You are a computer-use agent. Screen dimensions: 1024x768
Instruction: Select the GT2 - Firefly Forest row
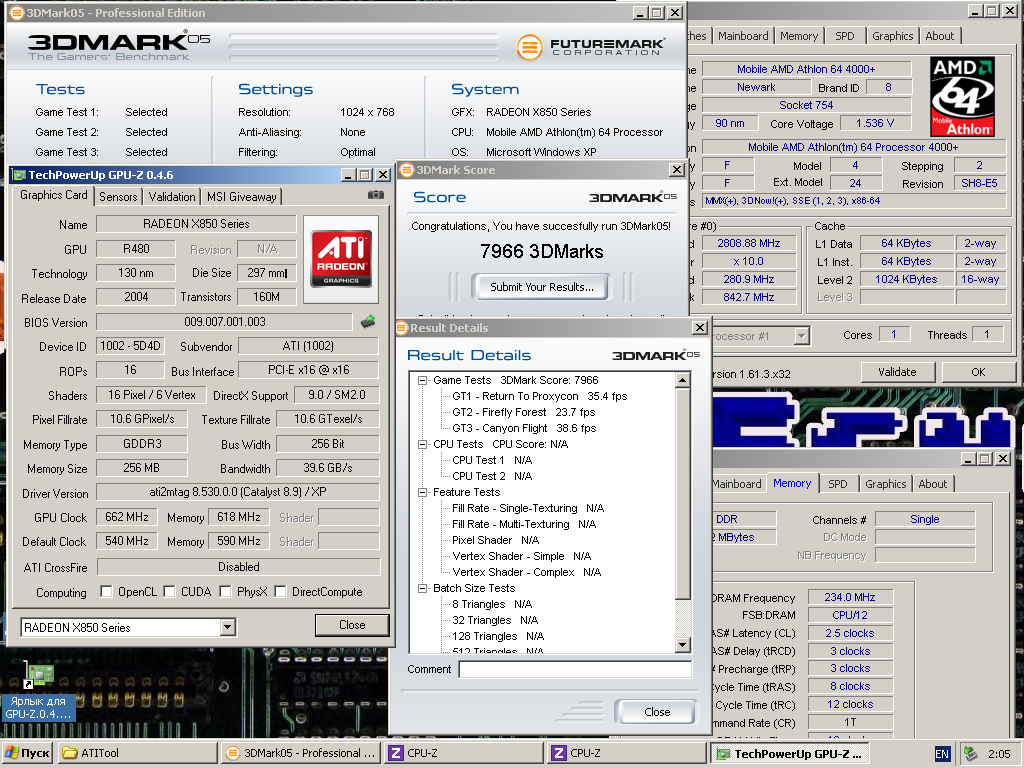[524, 412]
